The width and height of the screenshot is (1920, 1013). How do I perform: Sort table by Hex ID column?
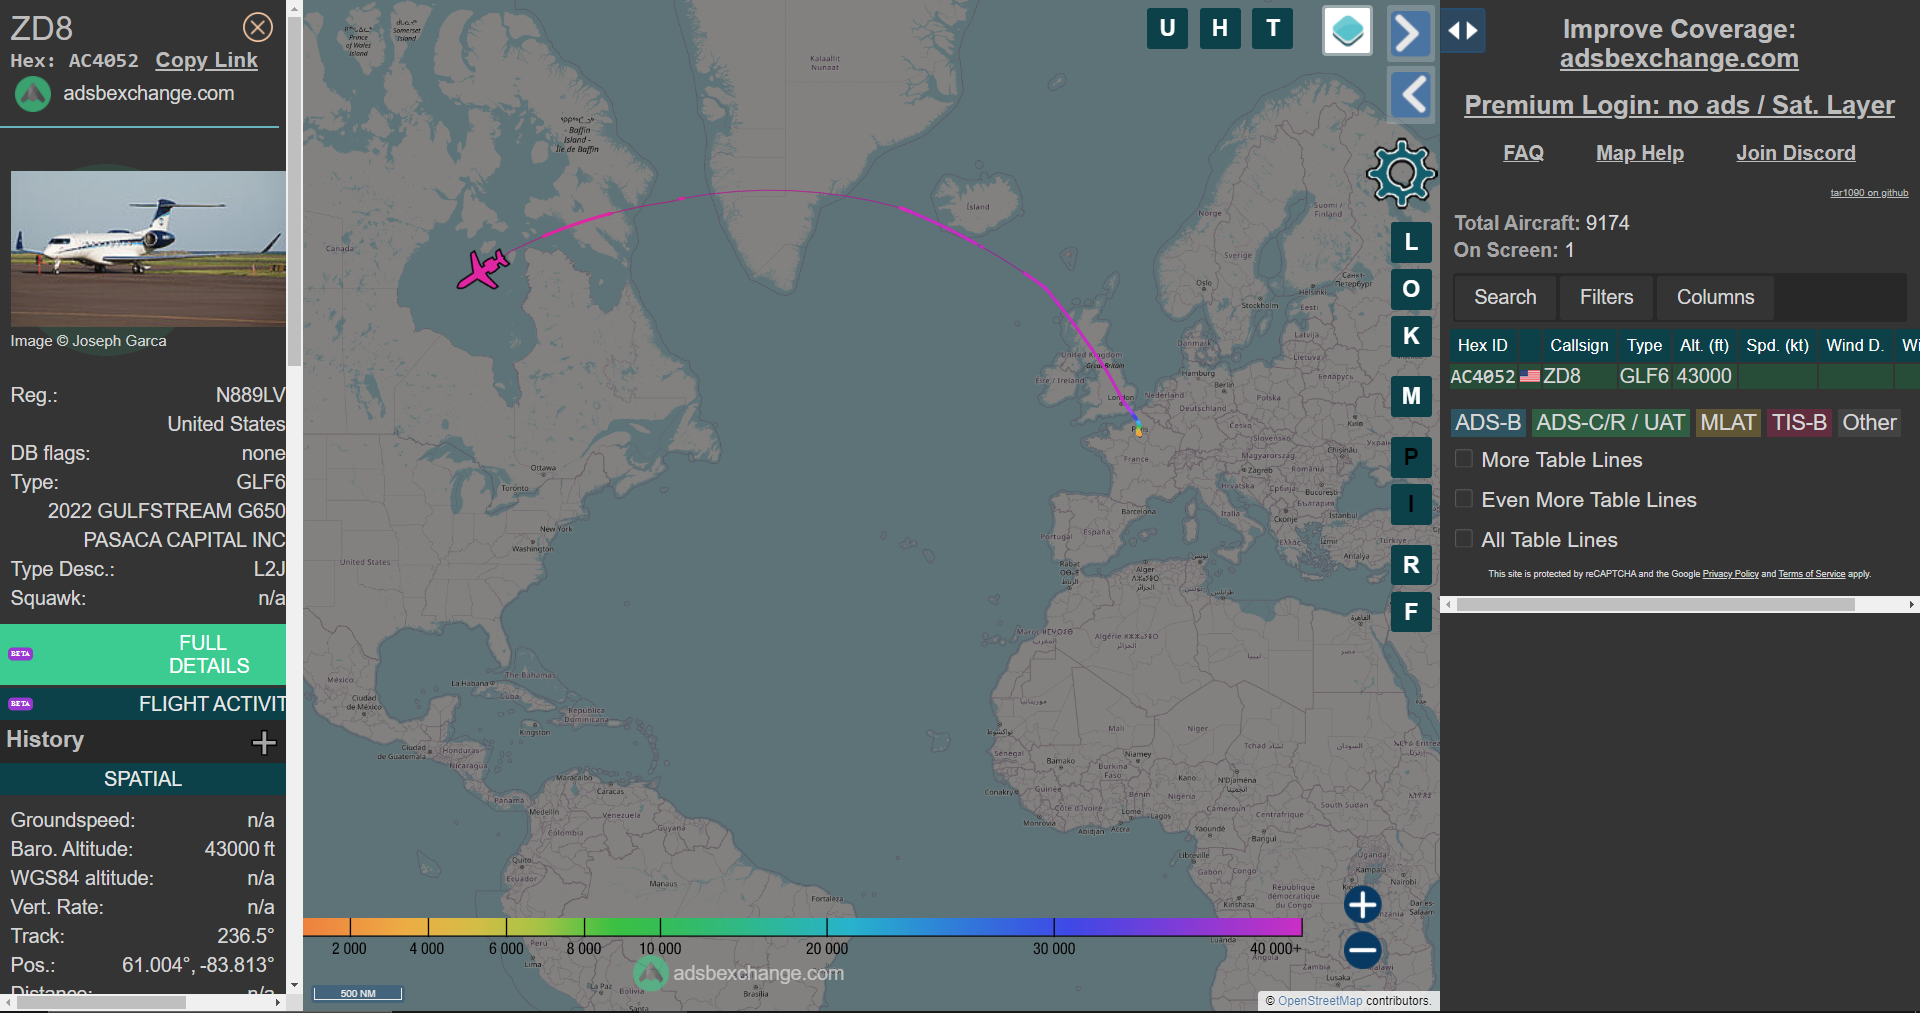(x=1483, y=345)
